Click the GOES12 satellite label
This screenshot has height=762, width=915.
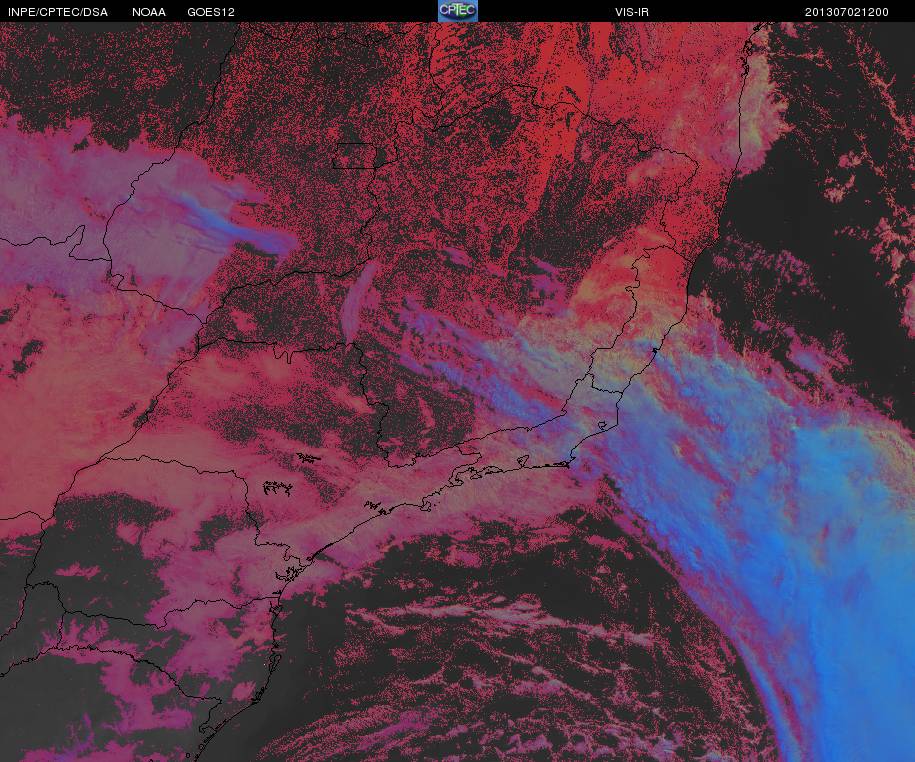click(211, 12)
